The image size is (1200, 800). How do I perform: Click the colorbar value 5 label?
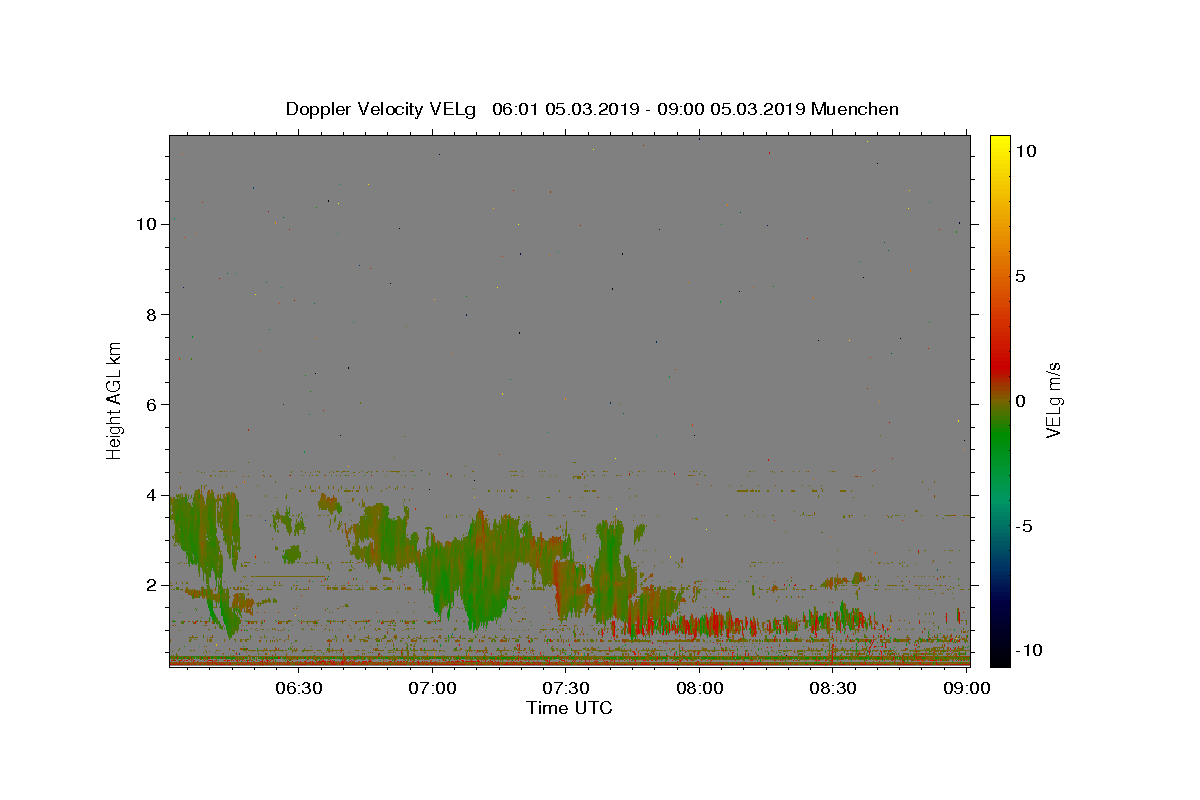[x=1020, y=276]
